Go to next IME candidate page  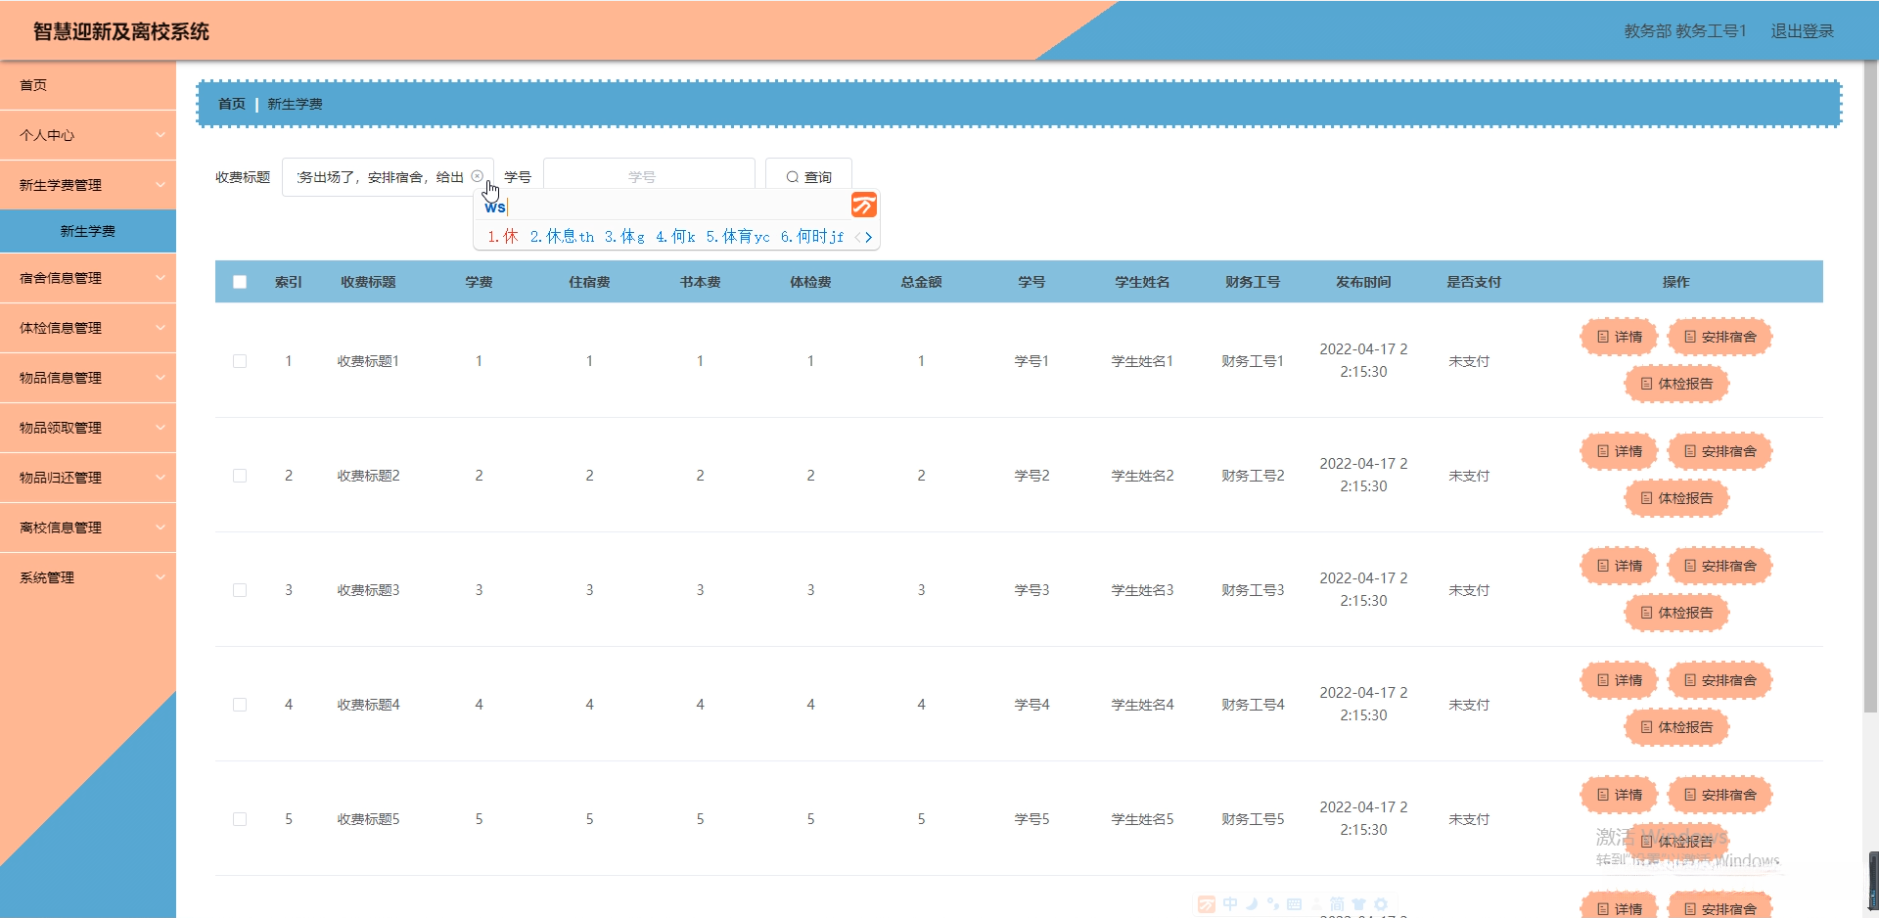[869, 237]
